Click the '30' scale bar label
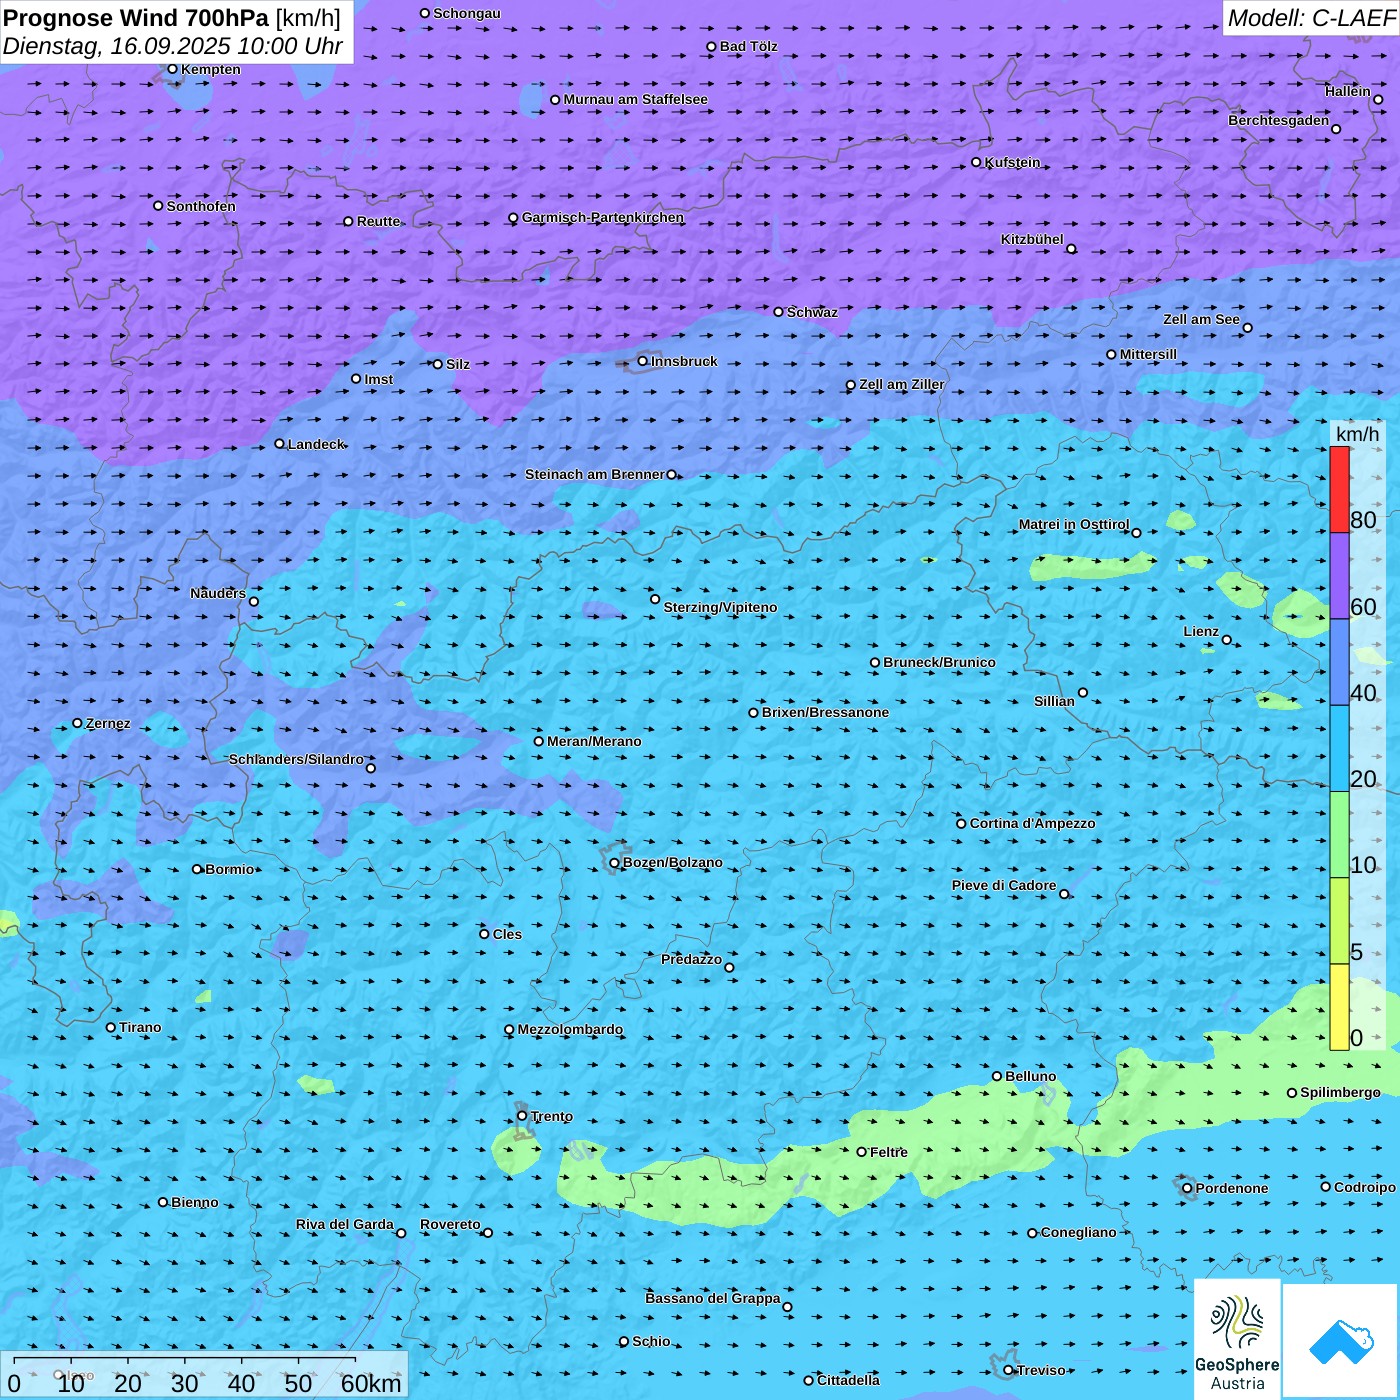 point(184,1383)
